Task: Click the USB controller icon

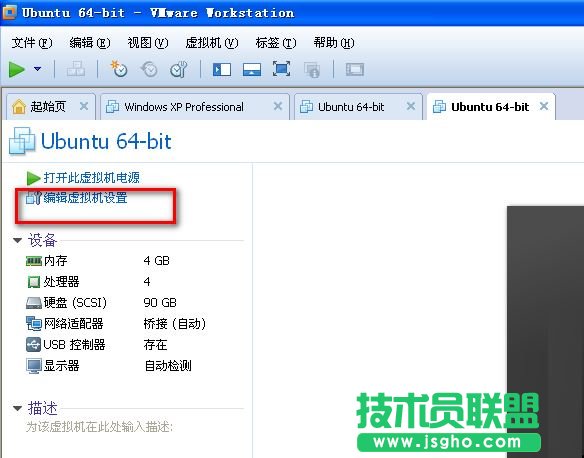Action: coord(34,345)
